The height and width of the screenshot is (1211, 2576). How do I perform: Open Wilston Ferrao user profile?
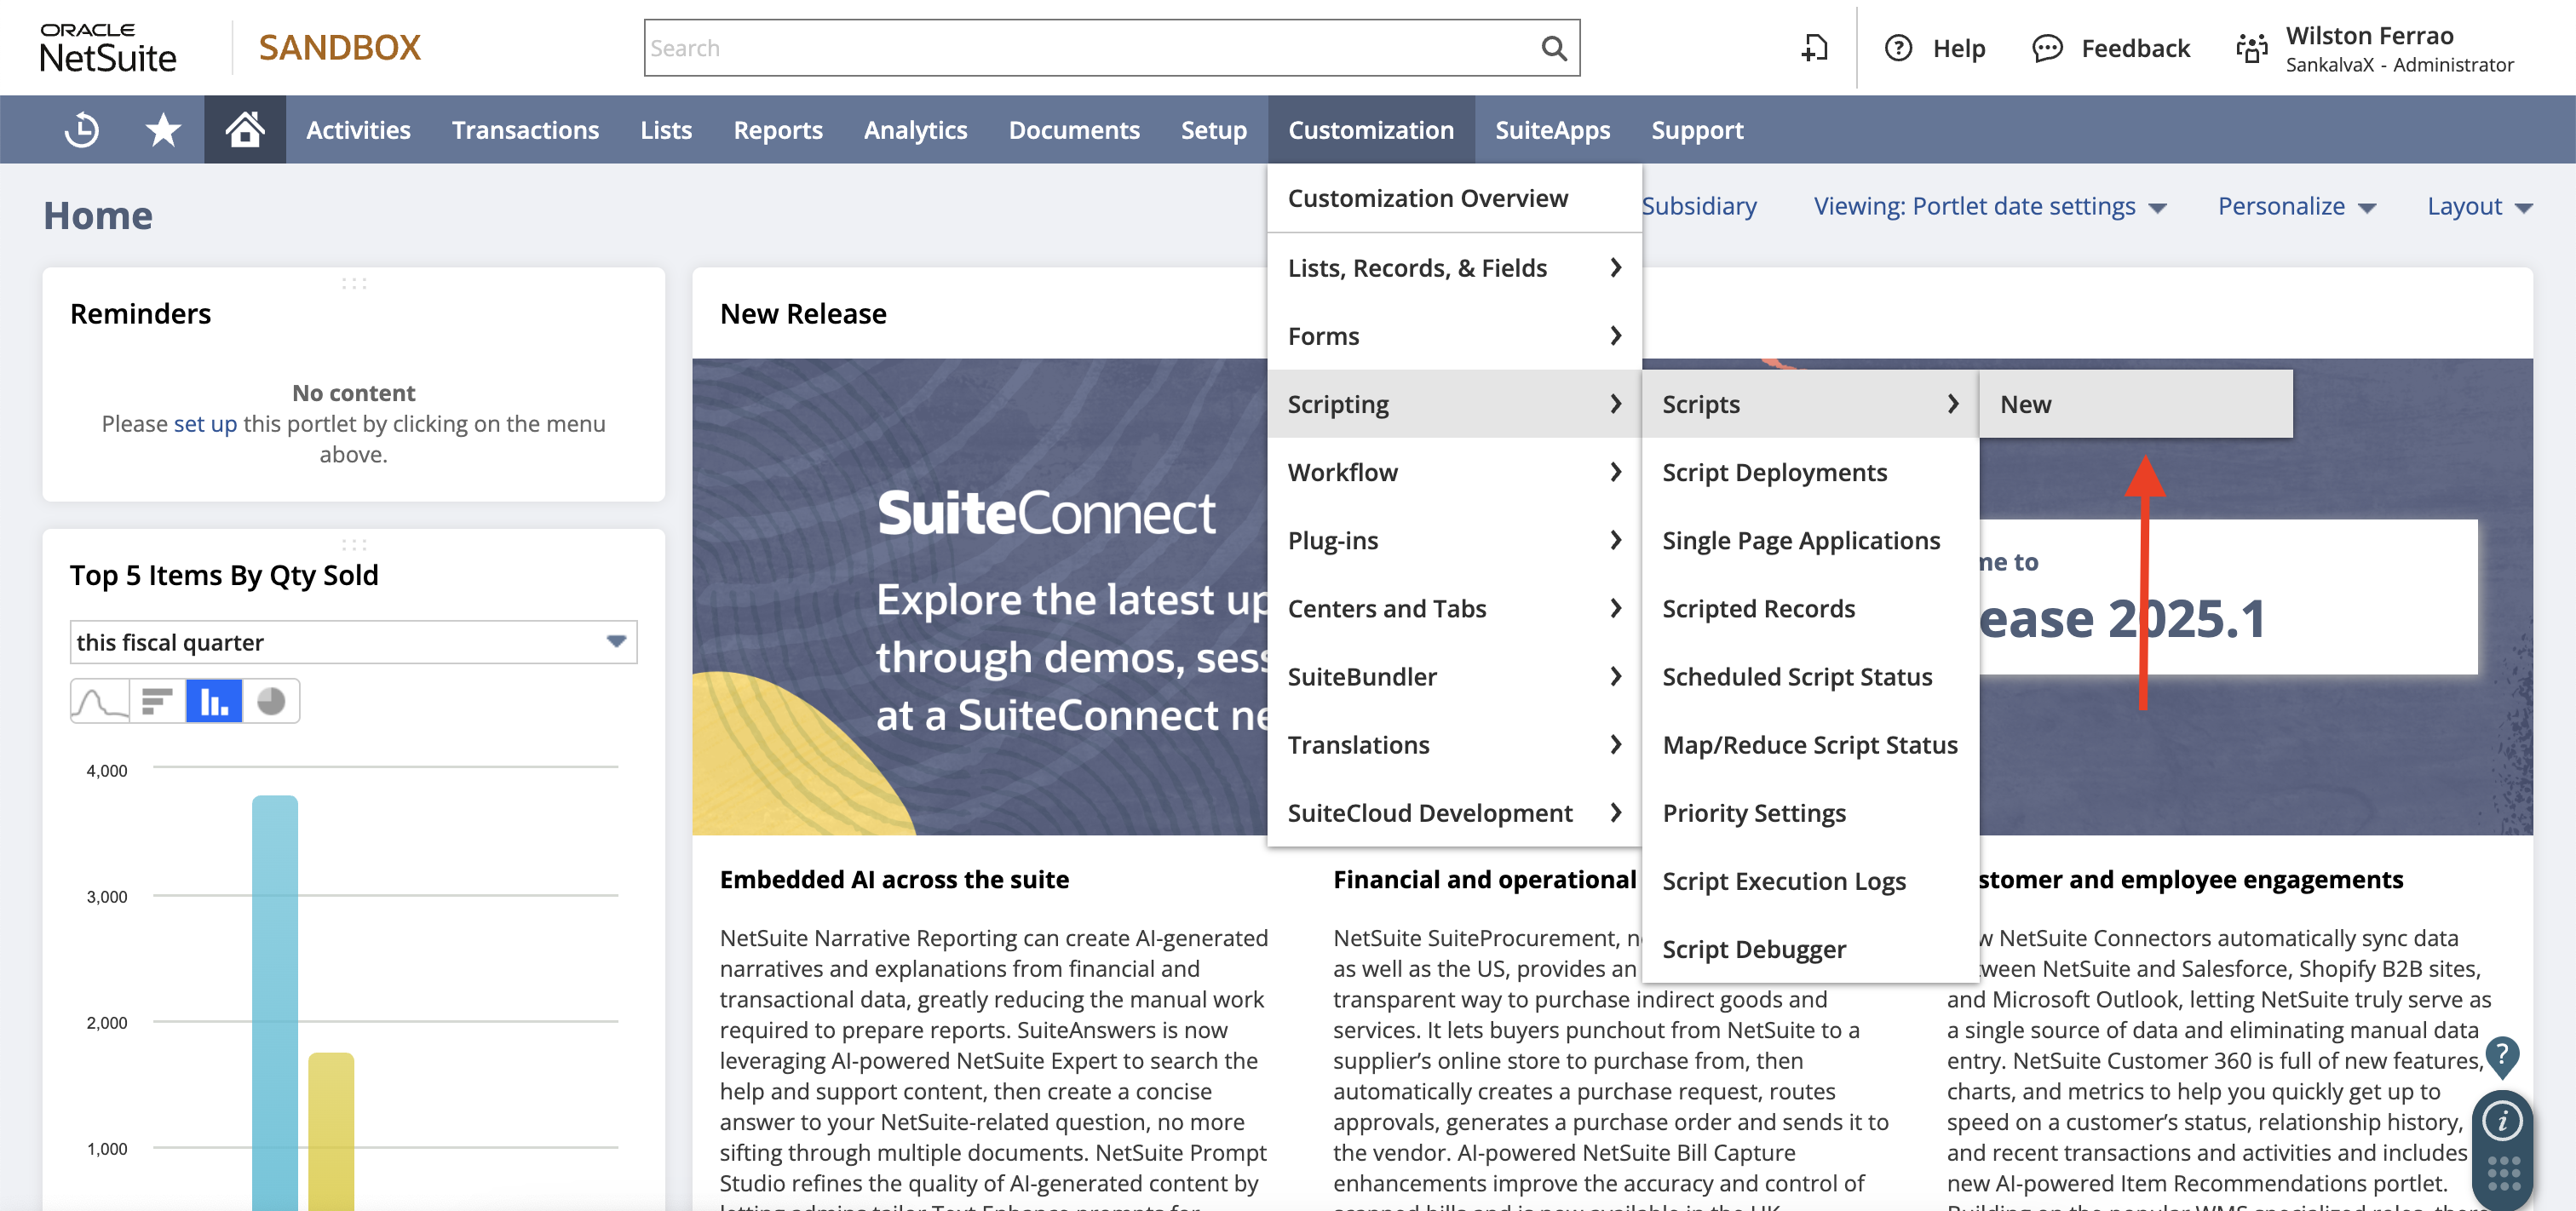tap(2398, 48)
